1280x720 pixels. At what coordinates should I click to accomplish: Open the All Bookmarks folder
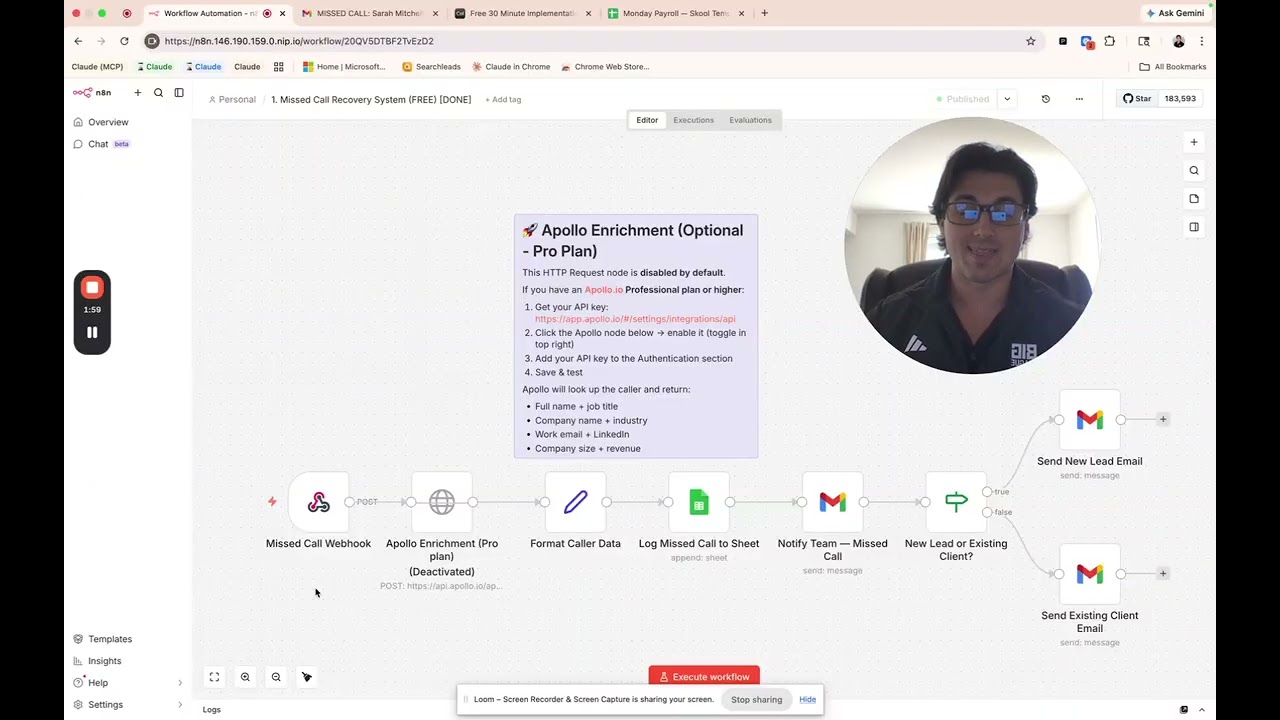pyautogui.click(x=1173, y=67)
